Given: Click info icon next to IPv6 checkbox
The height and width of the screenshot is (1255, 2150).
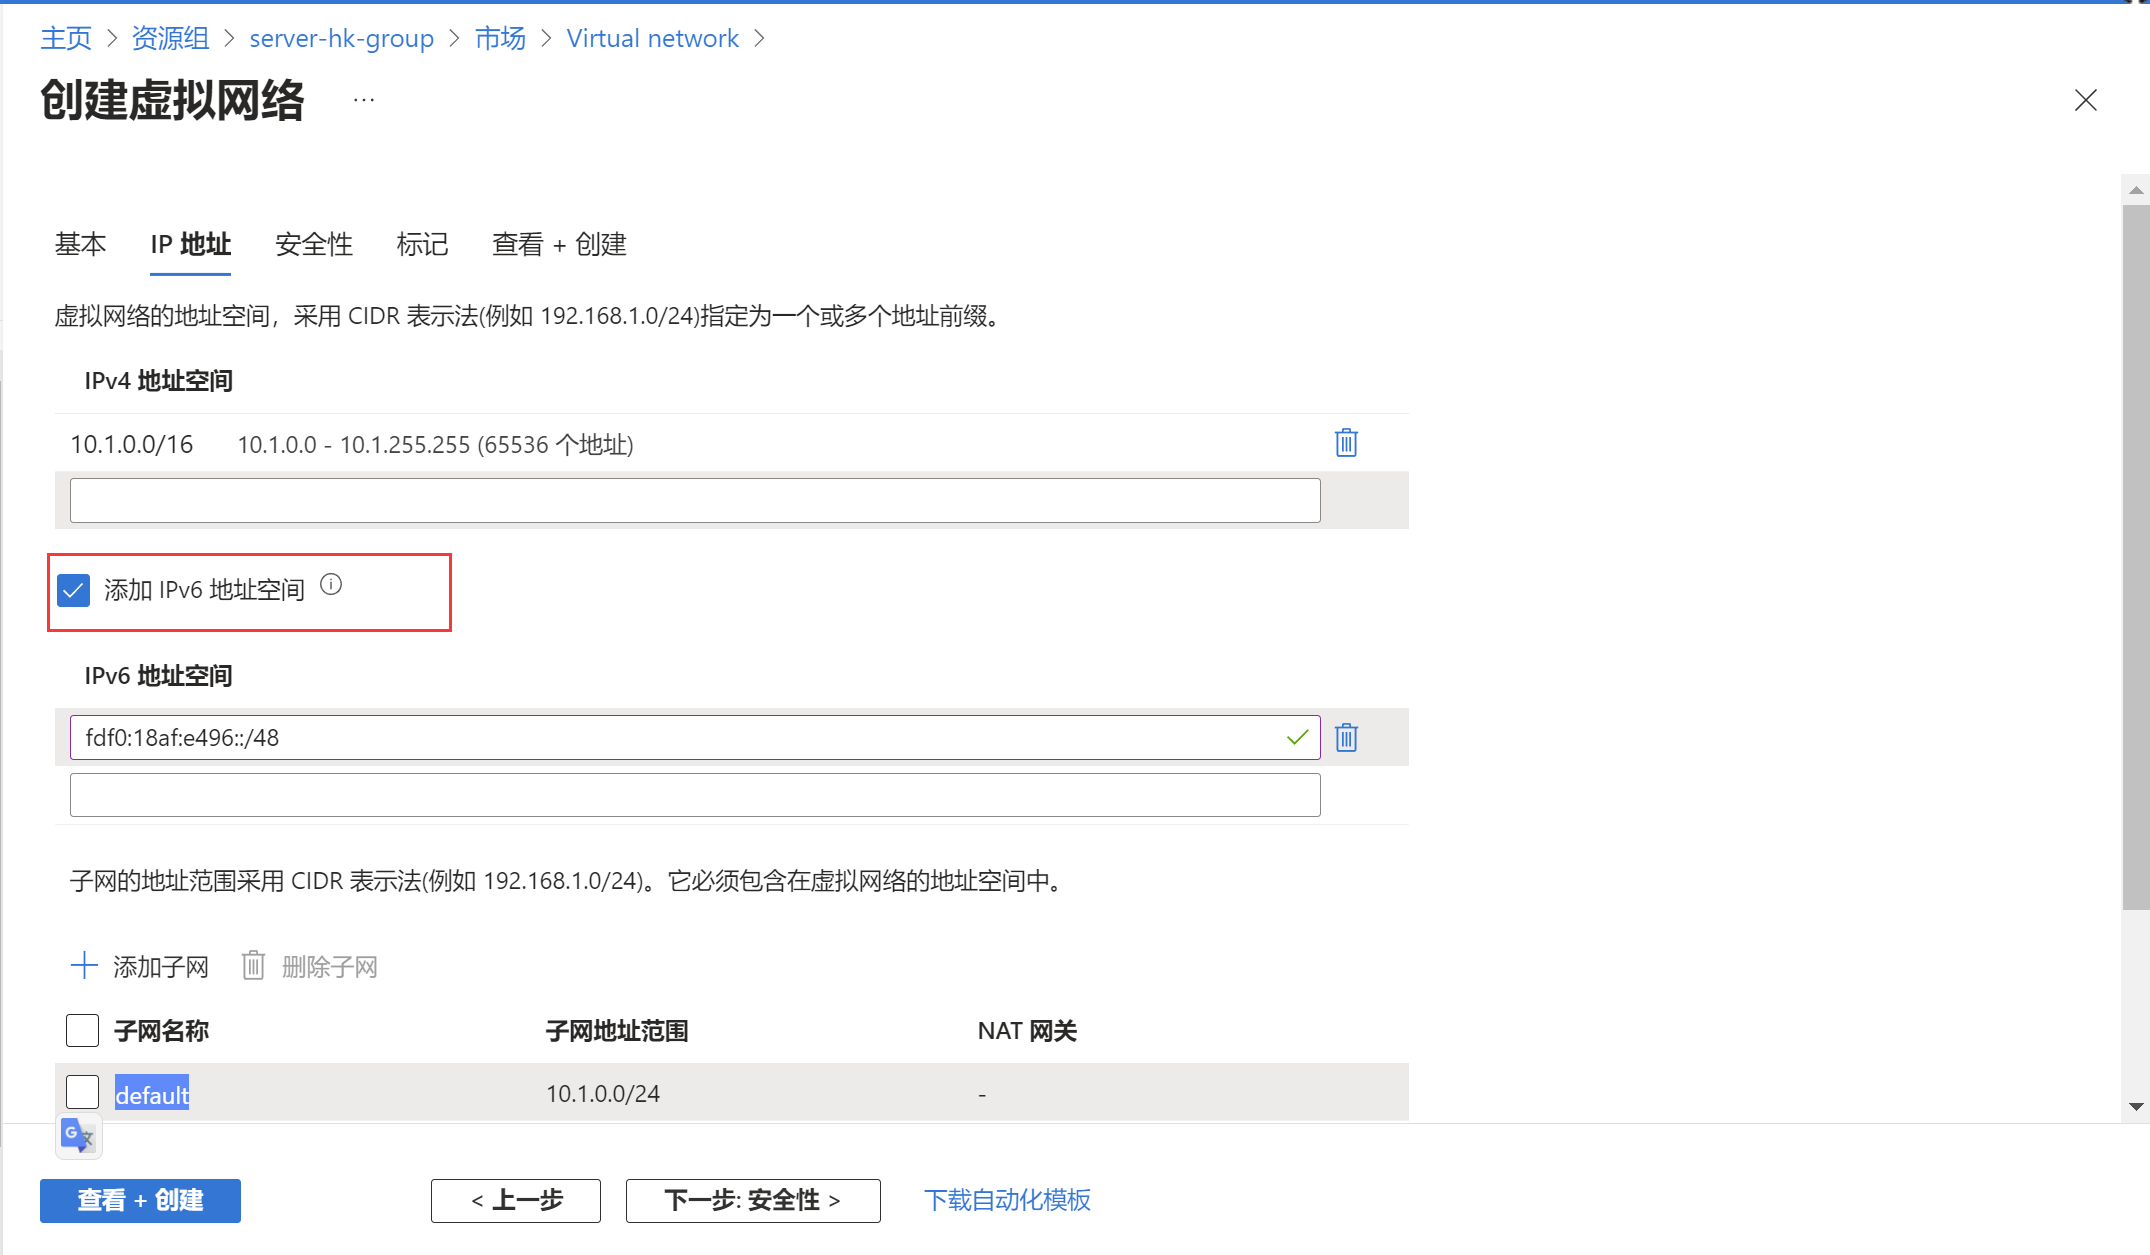Looking at the screenshot, I should [x=331, y=585].
